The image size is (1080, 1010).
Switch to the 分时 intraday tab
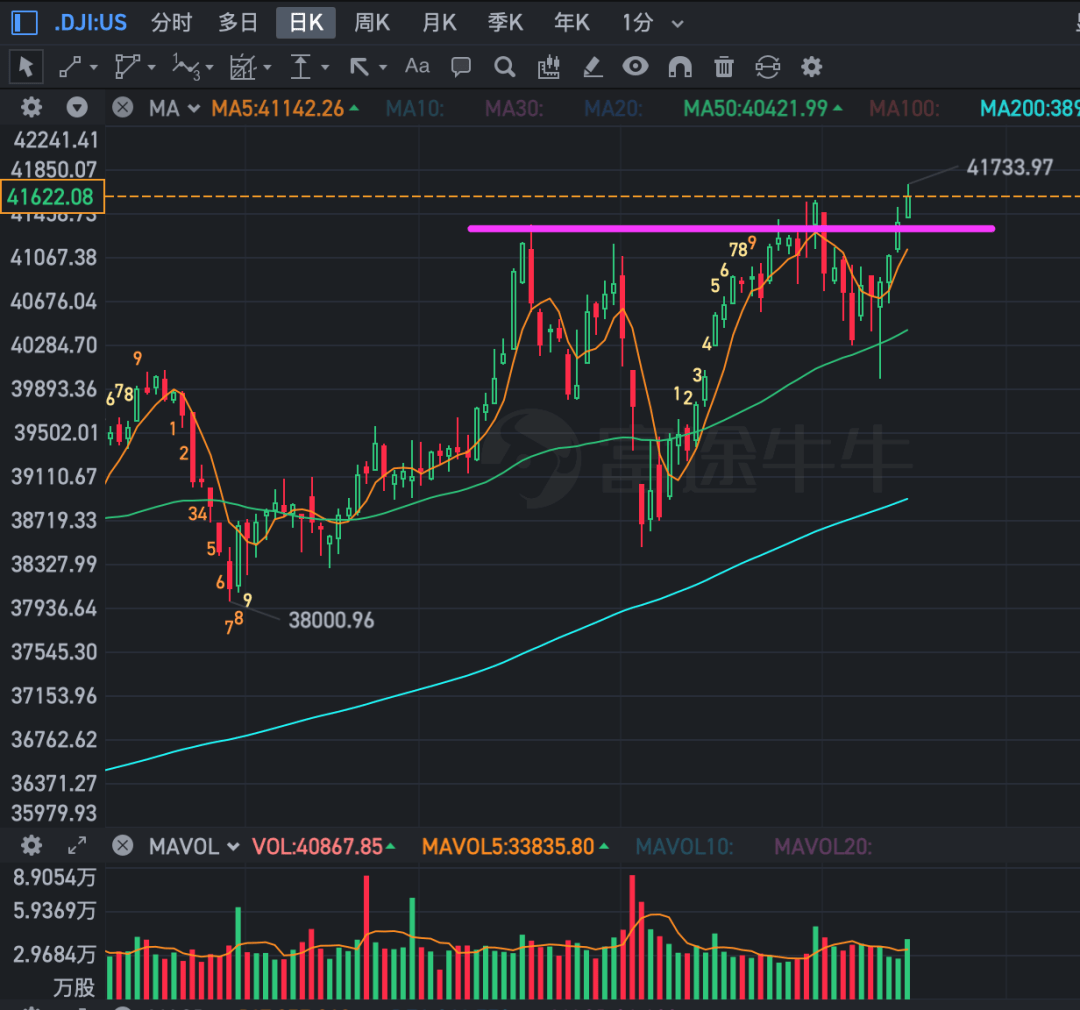[x=172, y=23]
